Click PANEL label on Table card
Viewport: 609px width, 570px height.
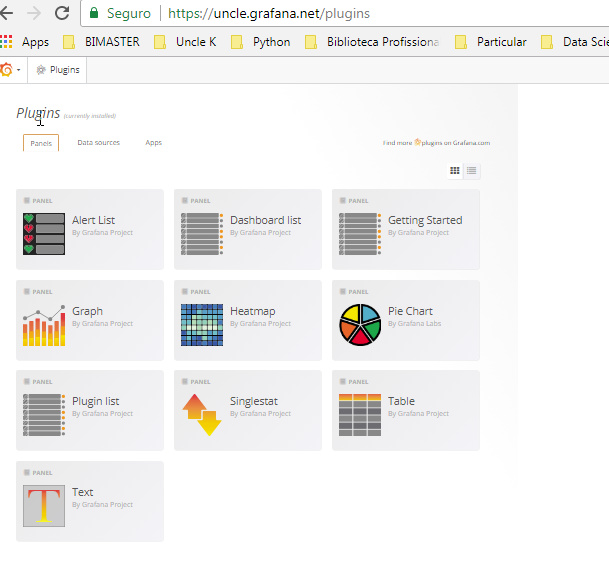click(358, 382)
